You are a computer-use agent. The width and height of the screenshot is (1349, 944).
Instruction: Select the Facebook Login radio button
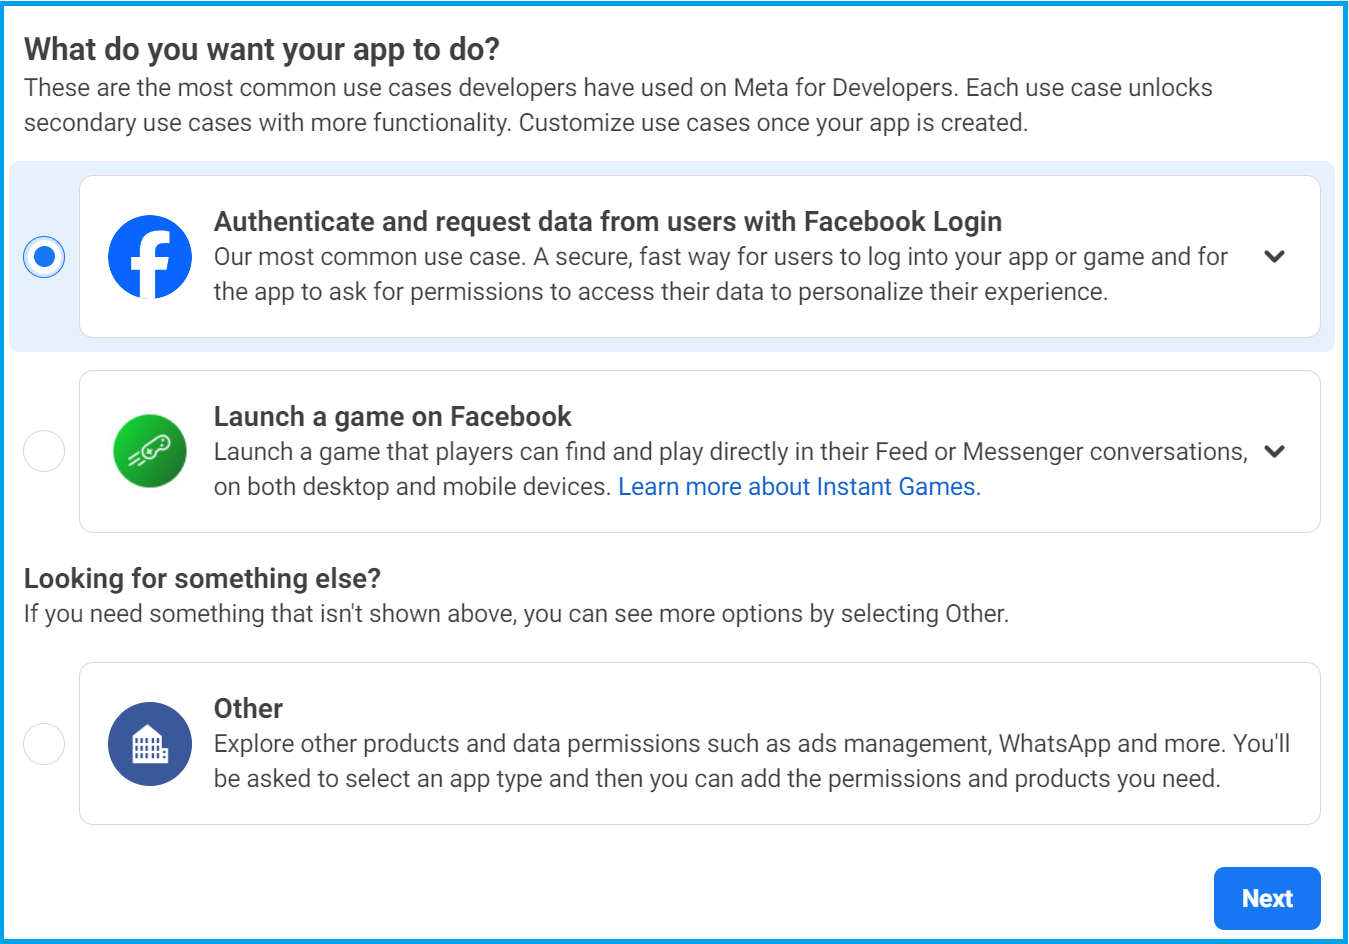tap(44, 257)
